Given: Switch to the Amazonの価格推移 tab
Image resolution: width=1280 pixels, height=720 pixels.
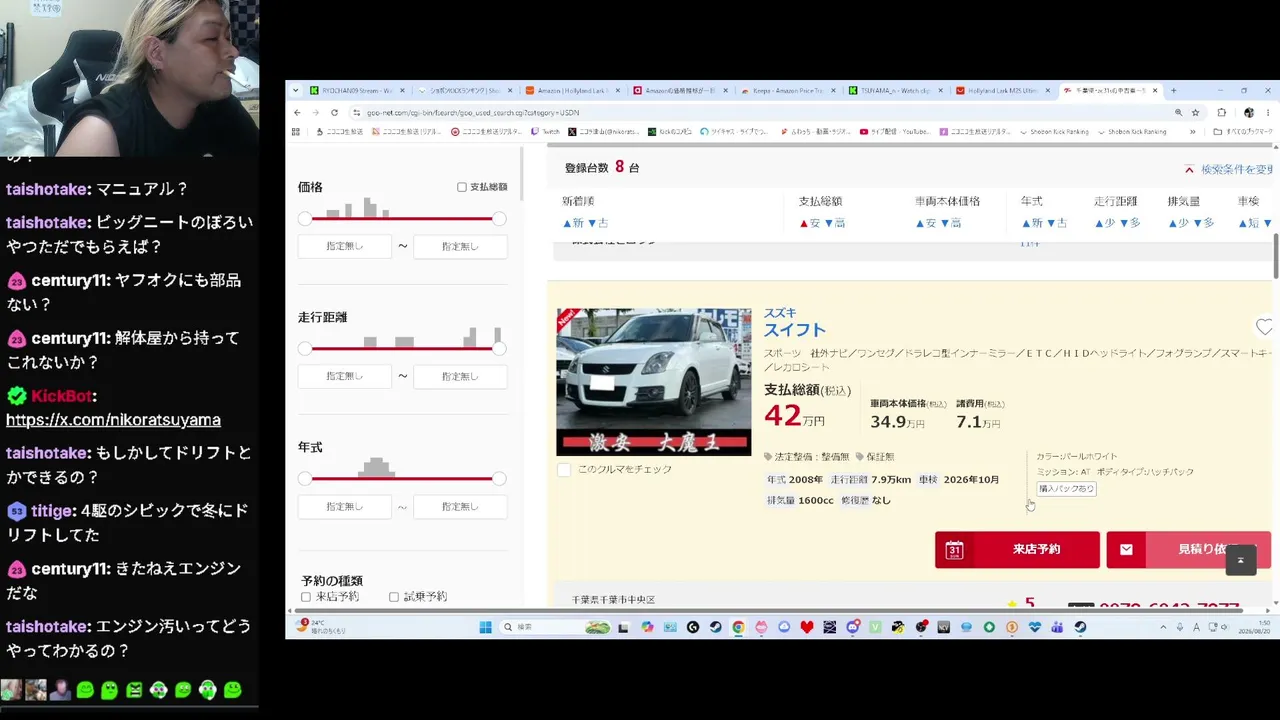Looking at the screenshot, I should 682,90.
